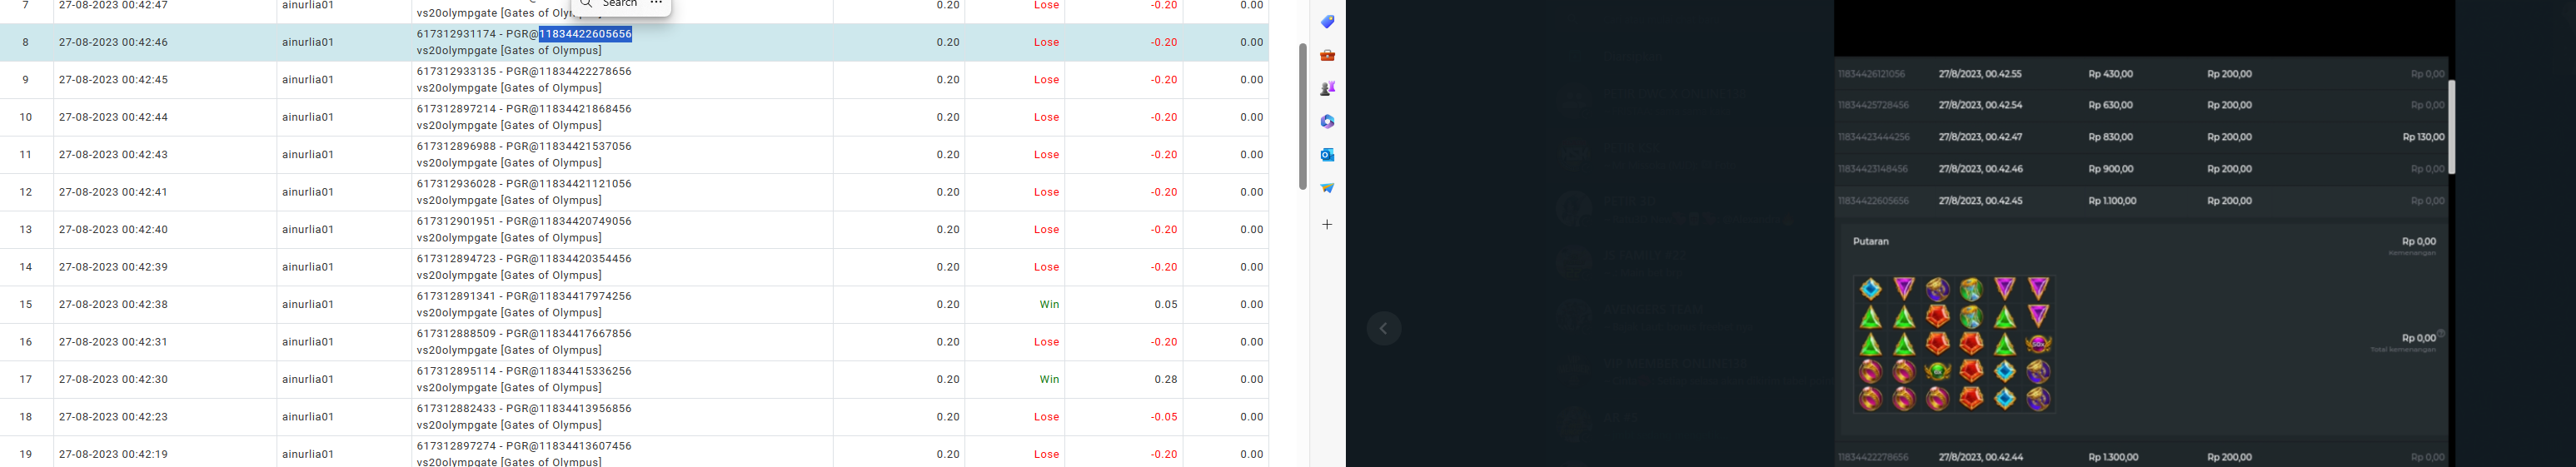Open the Tools briefcase sidebar icon
This screenshot has height=467, width=2576.
[x=1327, y=55]
